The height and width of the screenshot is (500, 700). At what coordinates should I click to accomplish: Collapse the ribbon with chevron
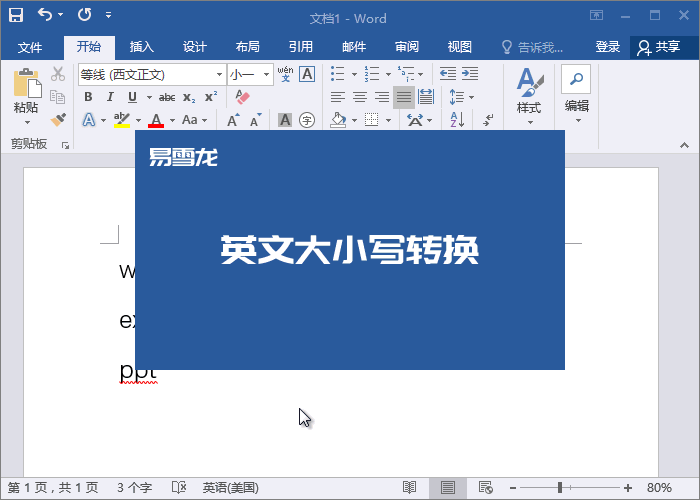pyautogui.click(x=684, y=145)
